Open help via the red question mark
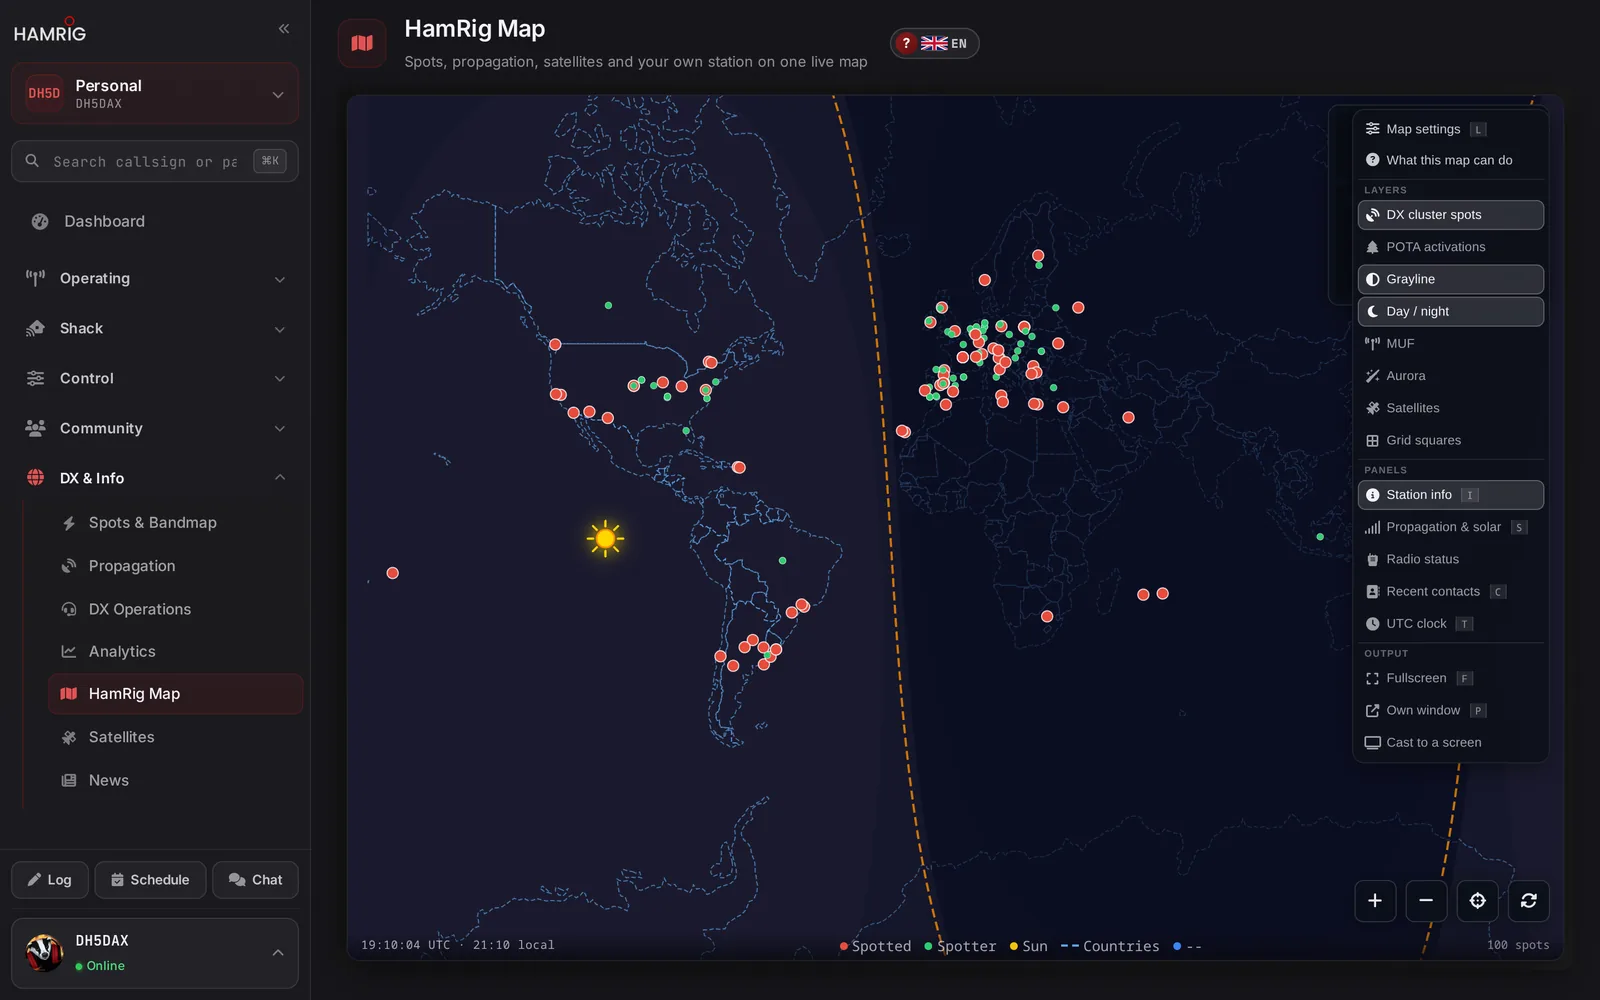 coord(906,43)
